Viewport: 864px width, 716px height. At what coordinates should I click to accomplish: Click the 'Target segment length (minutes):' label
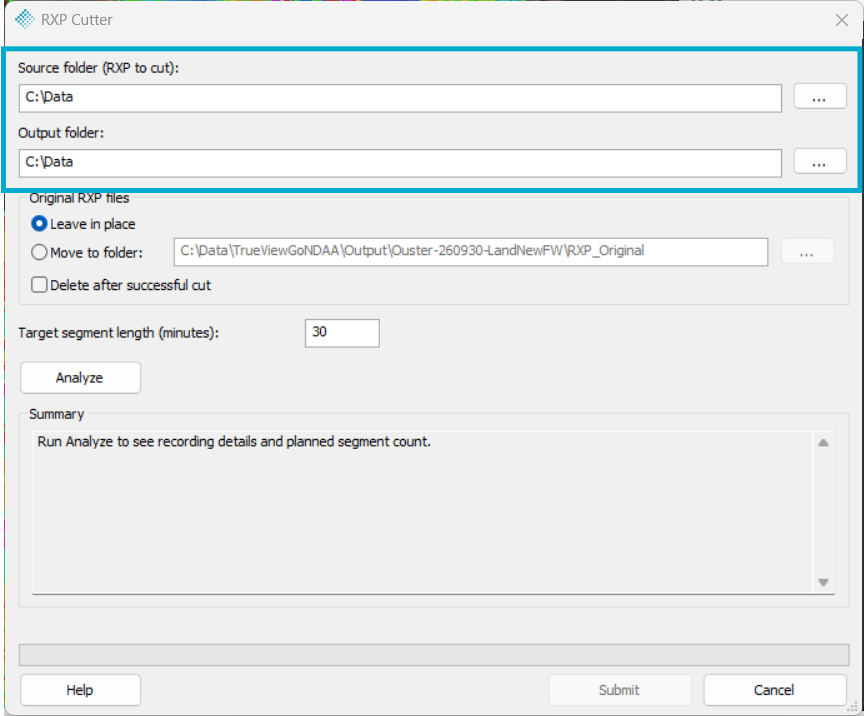point(118,333)
